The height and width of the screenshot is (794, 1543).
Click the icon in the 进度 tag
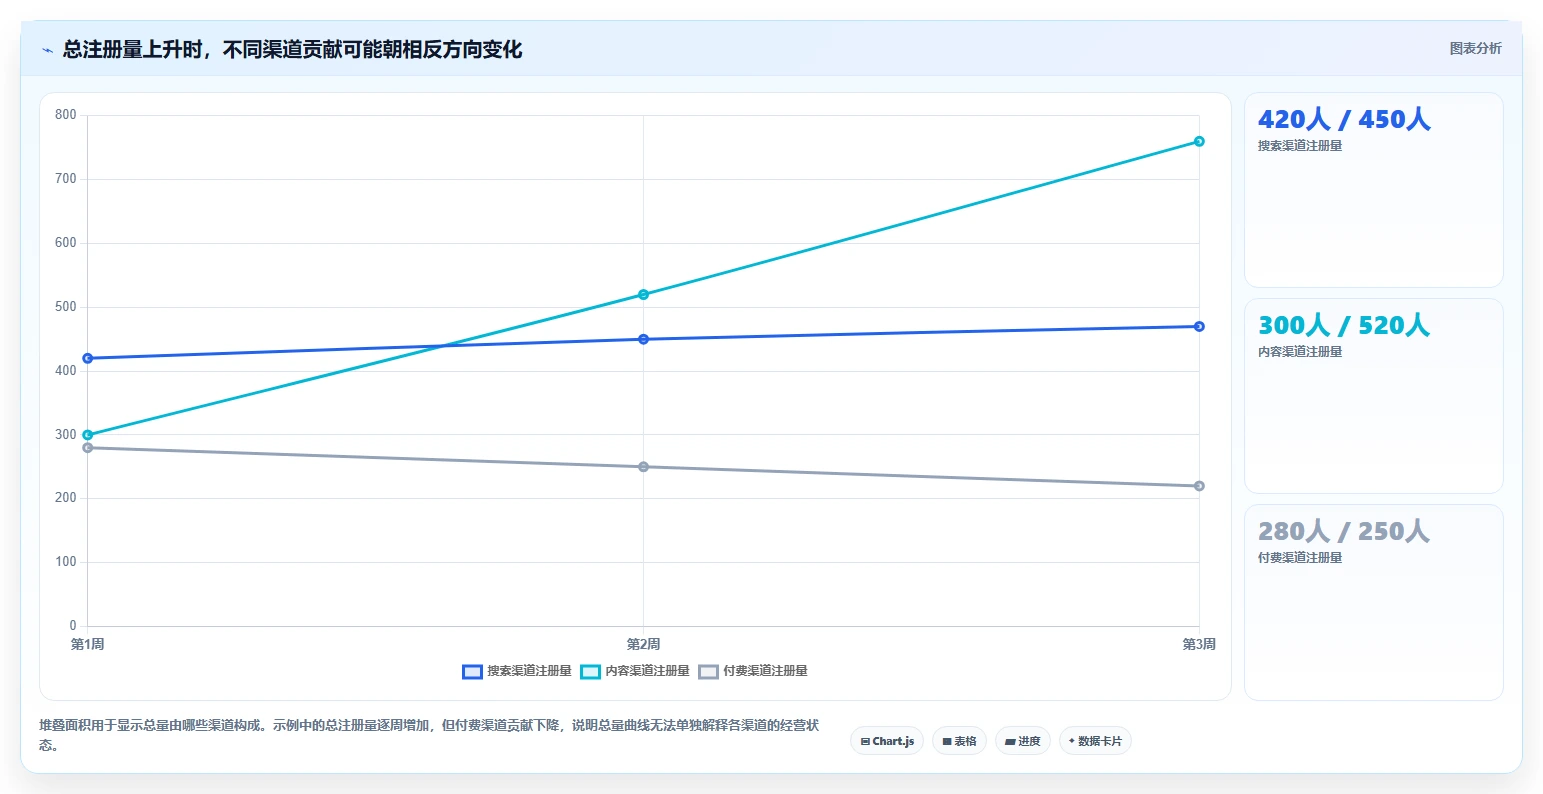[x=1010, y=742]
